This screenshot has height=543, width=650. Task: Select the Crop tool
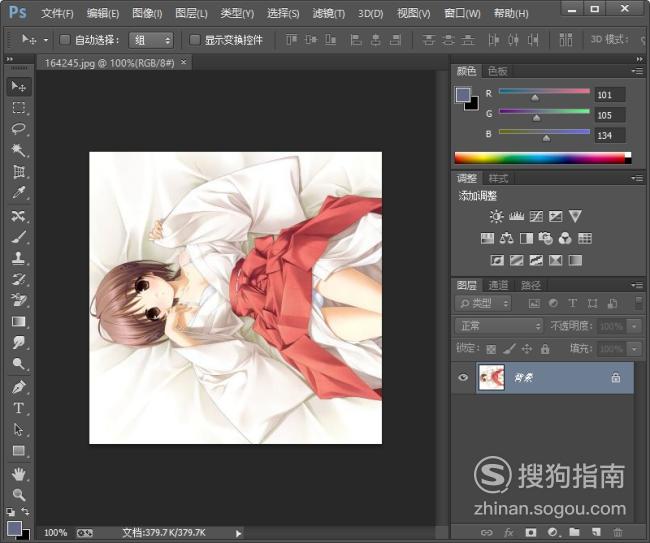click(19, 171)
